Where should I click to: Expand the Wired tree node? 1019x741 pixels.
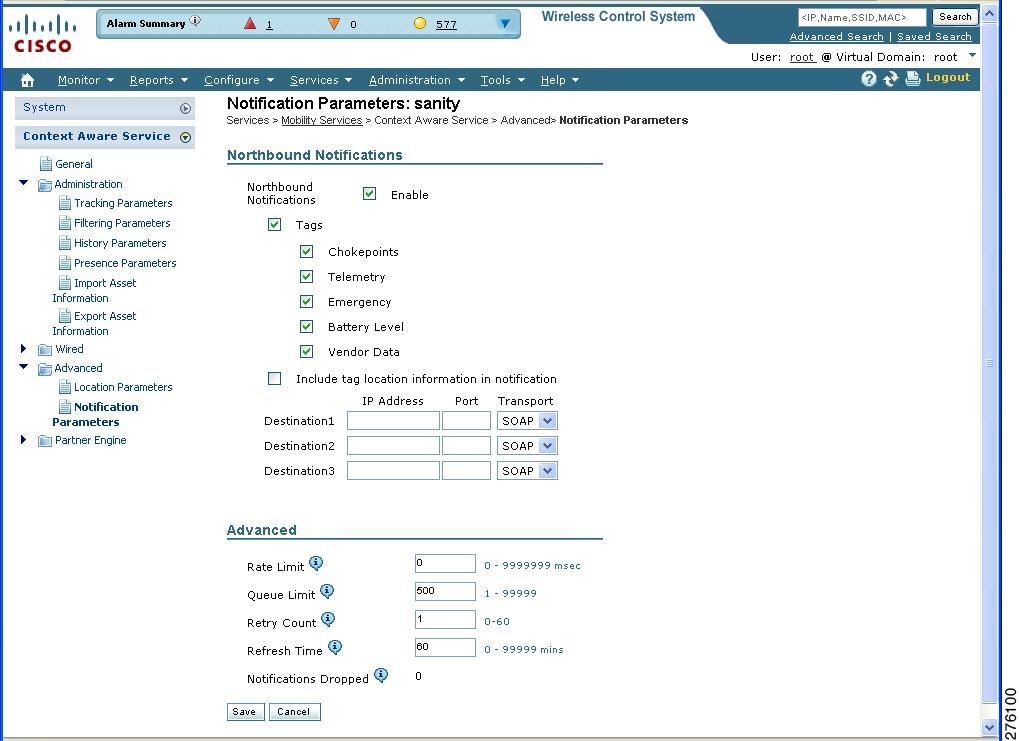coord(23,349)
